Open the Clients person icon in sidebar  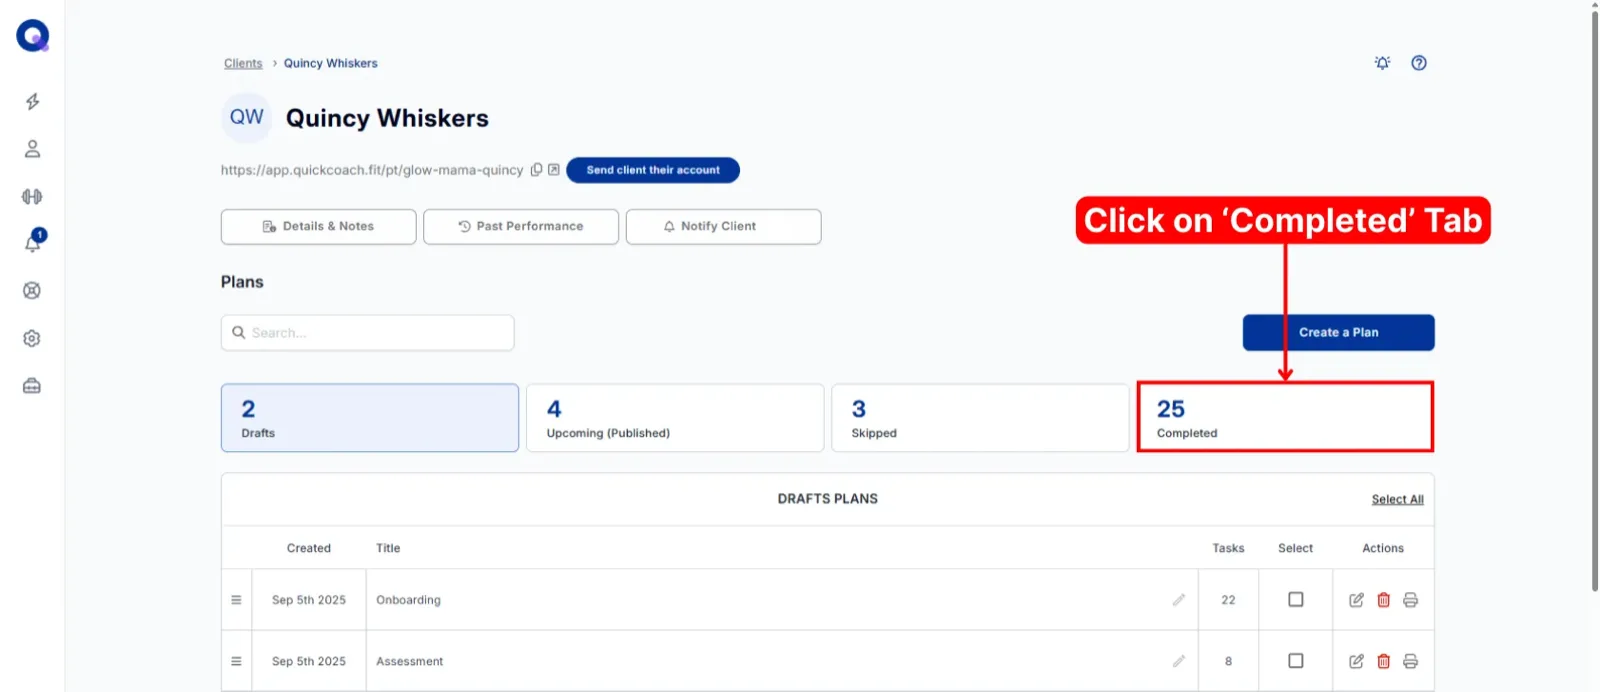pos(32,149)
